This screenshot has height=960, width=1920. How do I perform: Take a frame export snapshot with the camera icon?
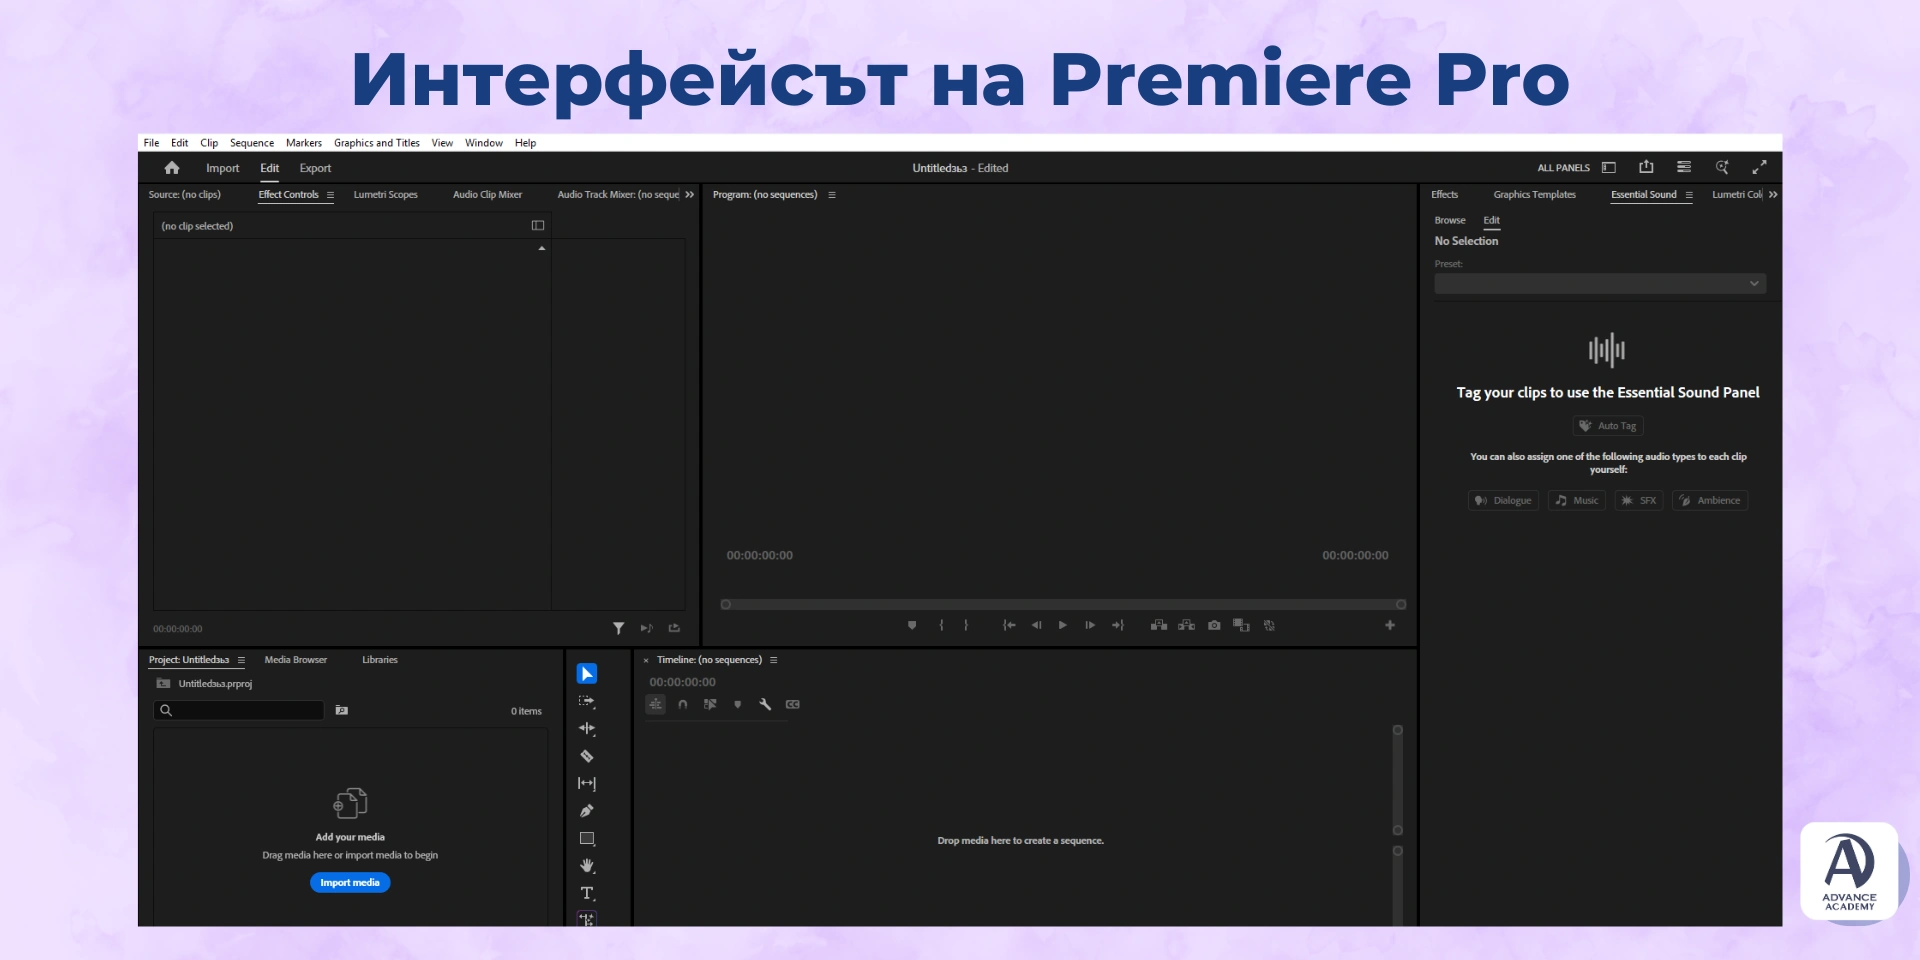[1214, 625]
